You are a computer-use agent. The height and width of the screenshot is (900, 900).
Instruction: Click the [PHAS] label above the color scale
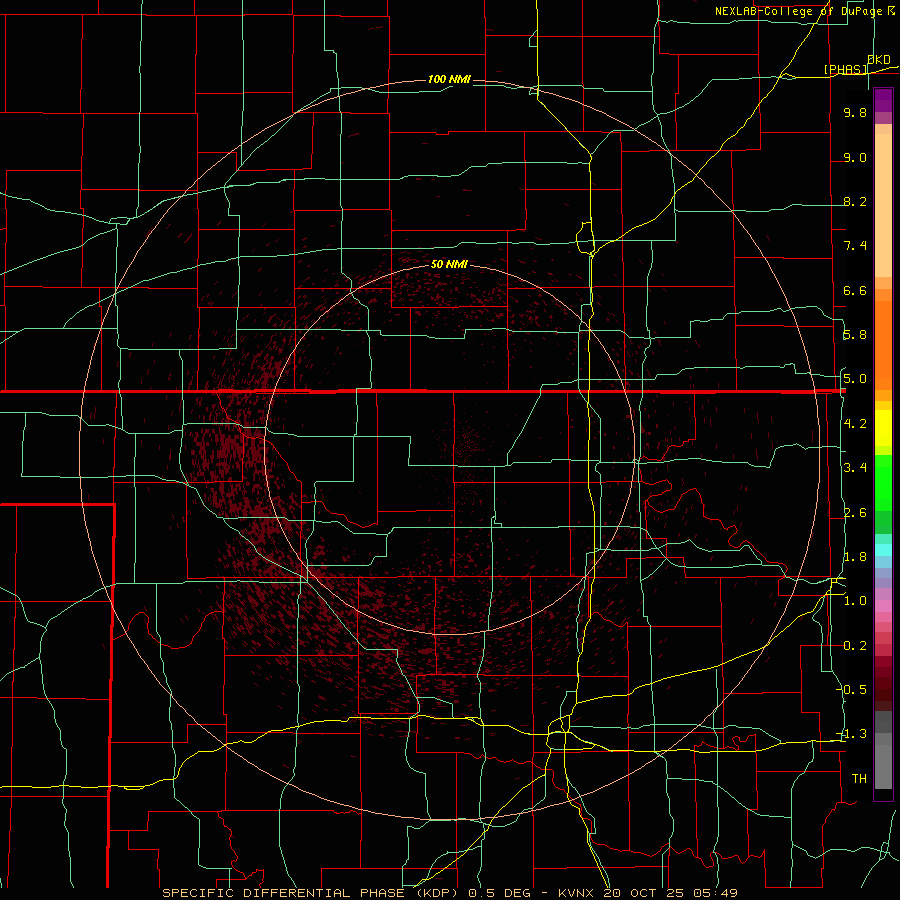845,69
